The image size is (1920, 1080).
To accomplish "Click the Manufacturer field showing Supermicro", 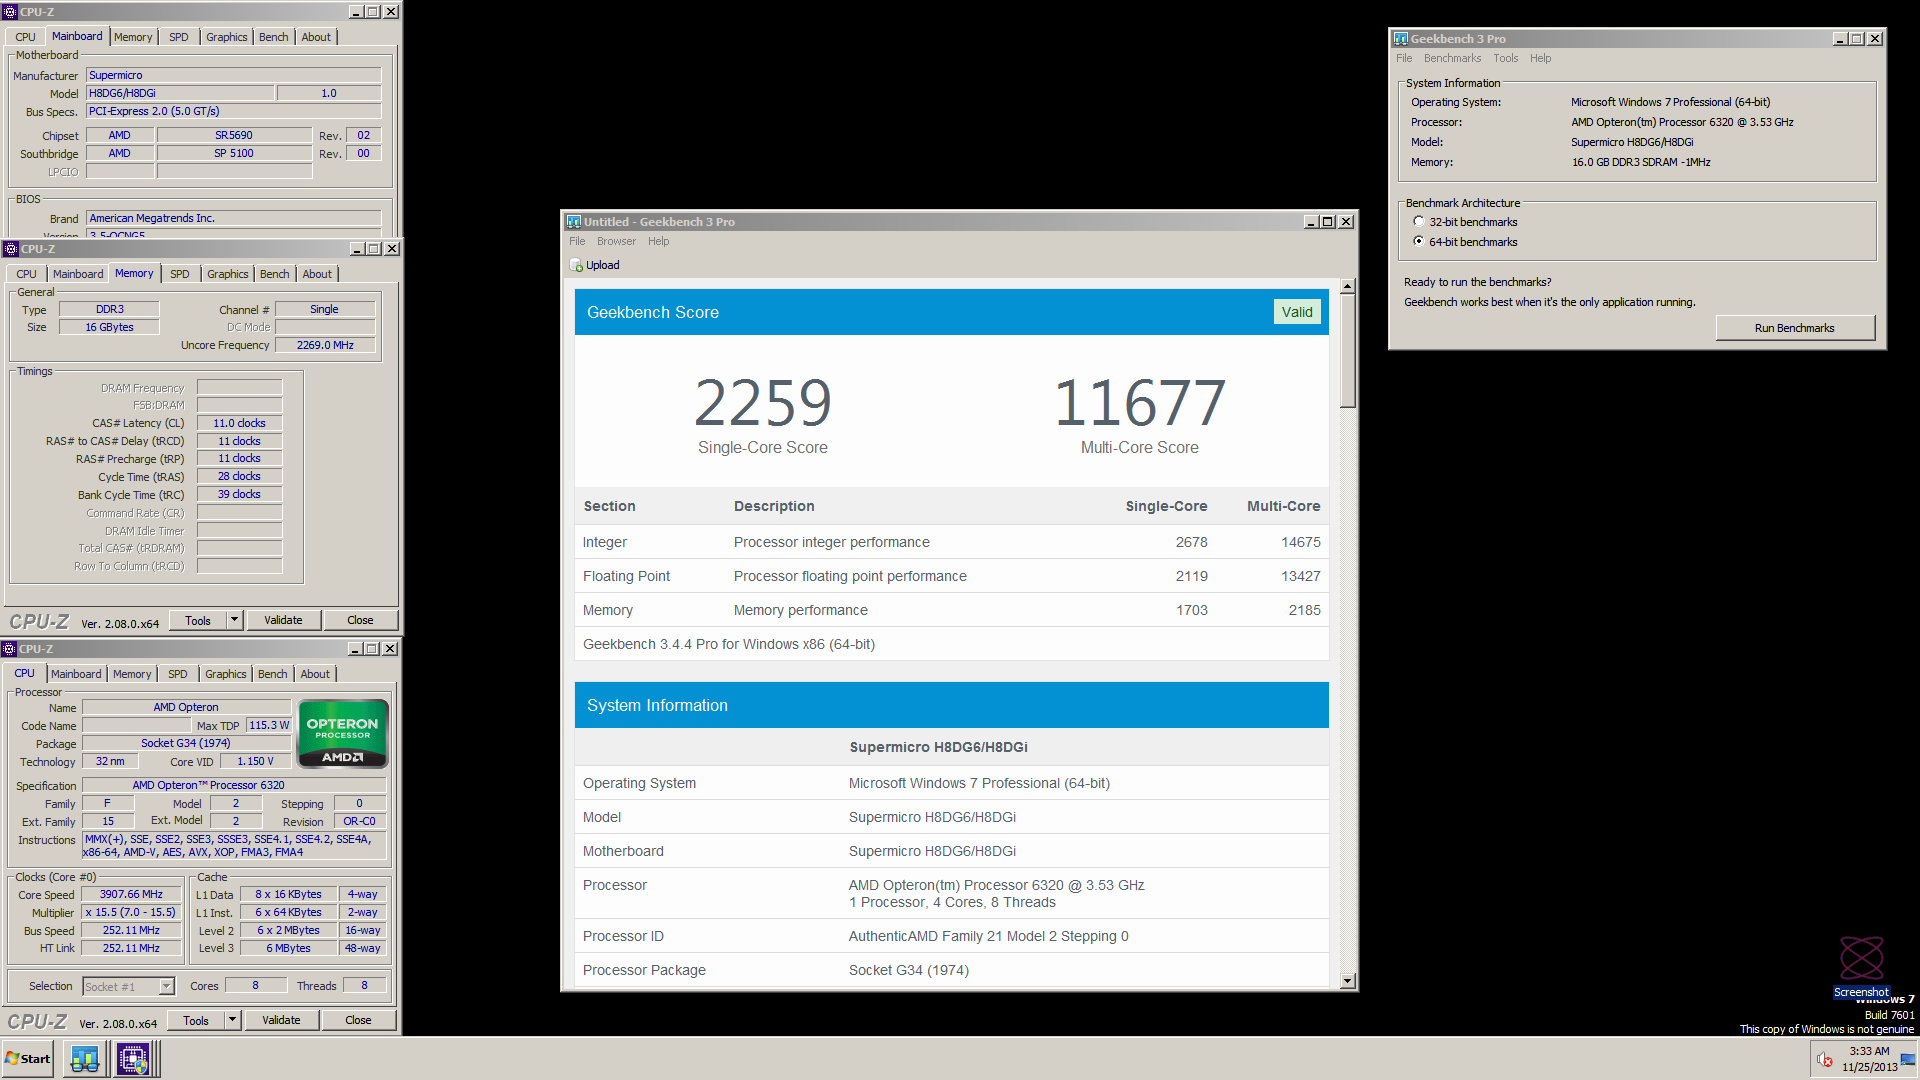I will (233, 75).
